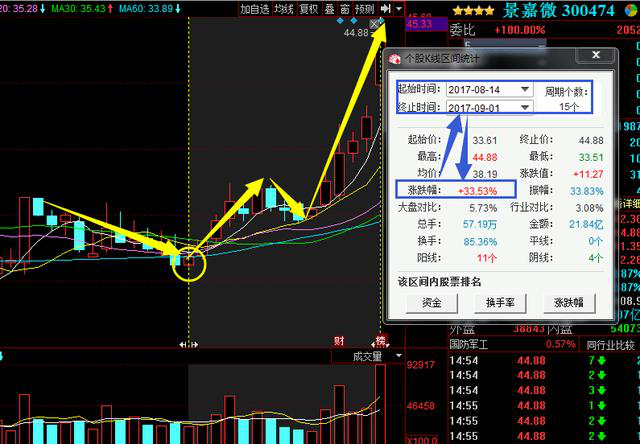Open the 终止时间 end date dropdown
This screenshot has width=640, height=444.
click(525, 107)
